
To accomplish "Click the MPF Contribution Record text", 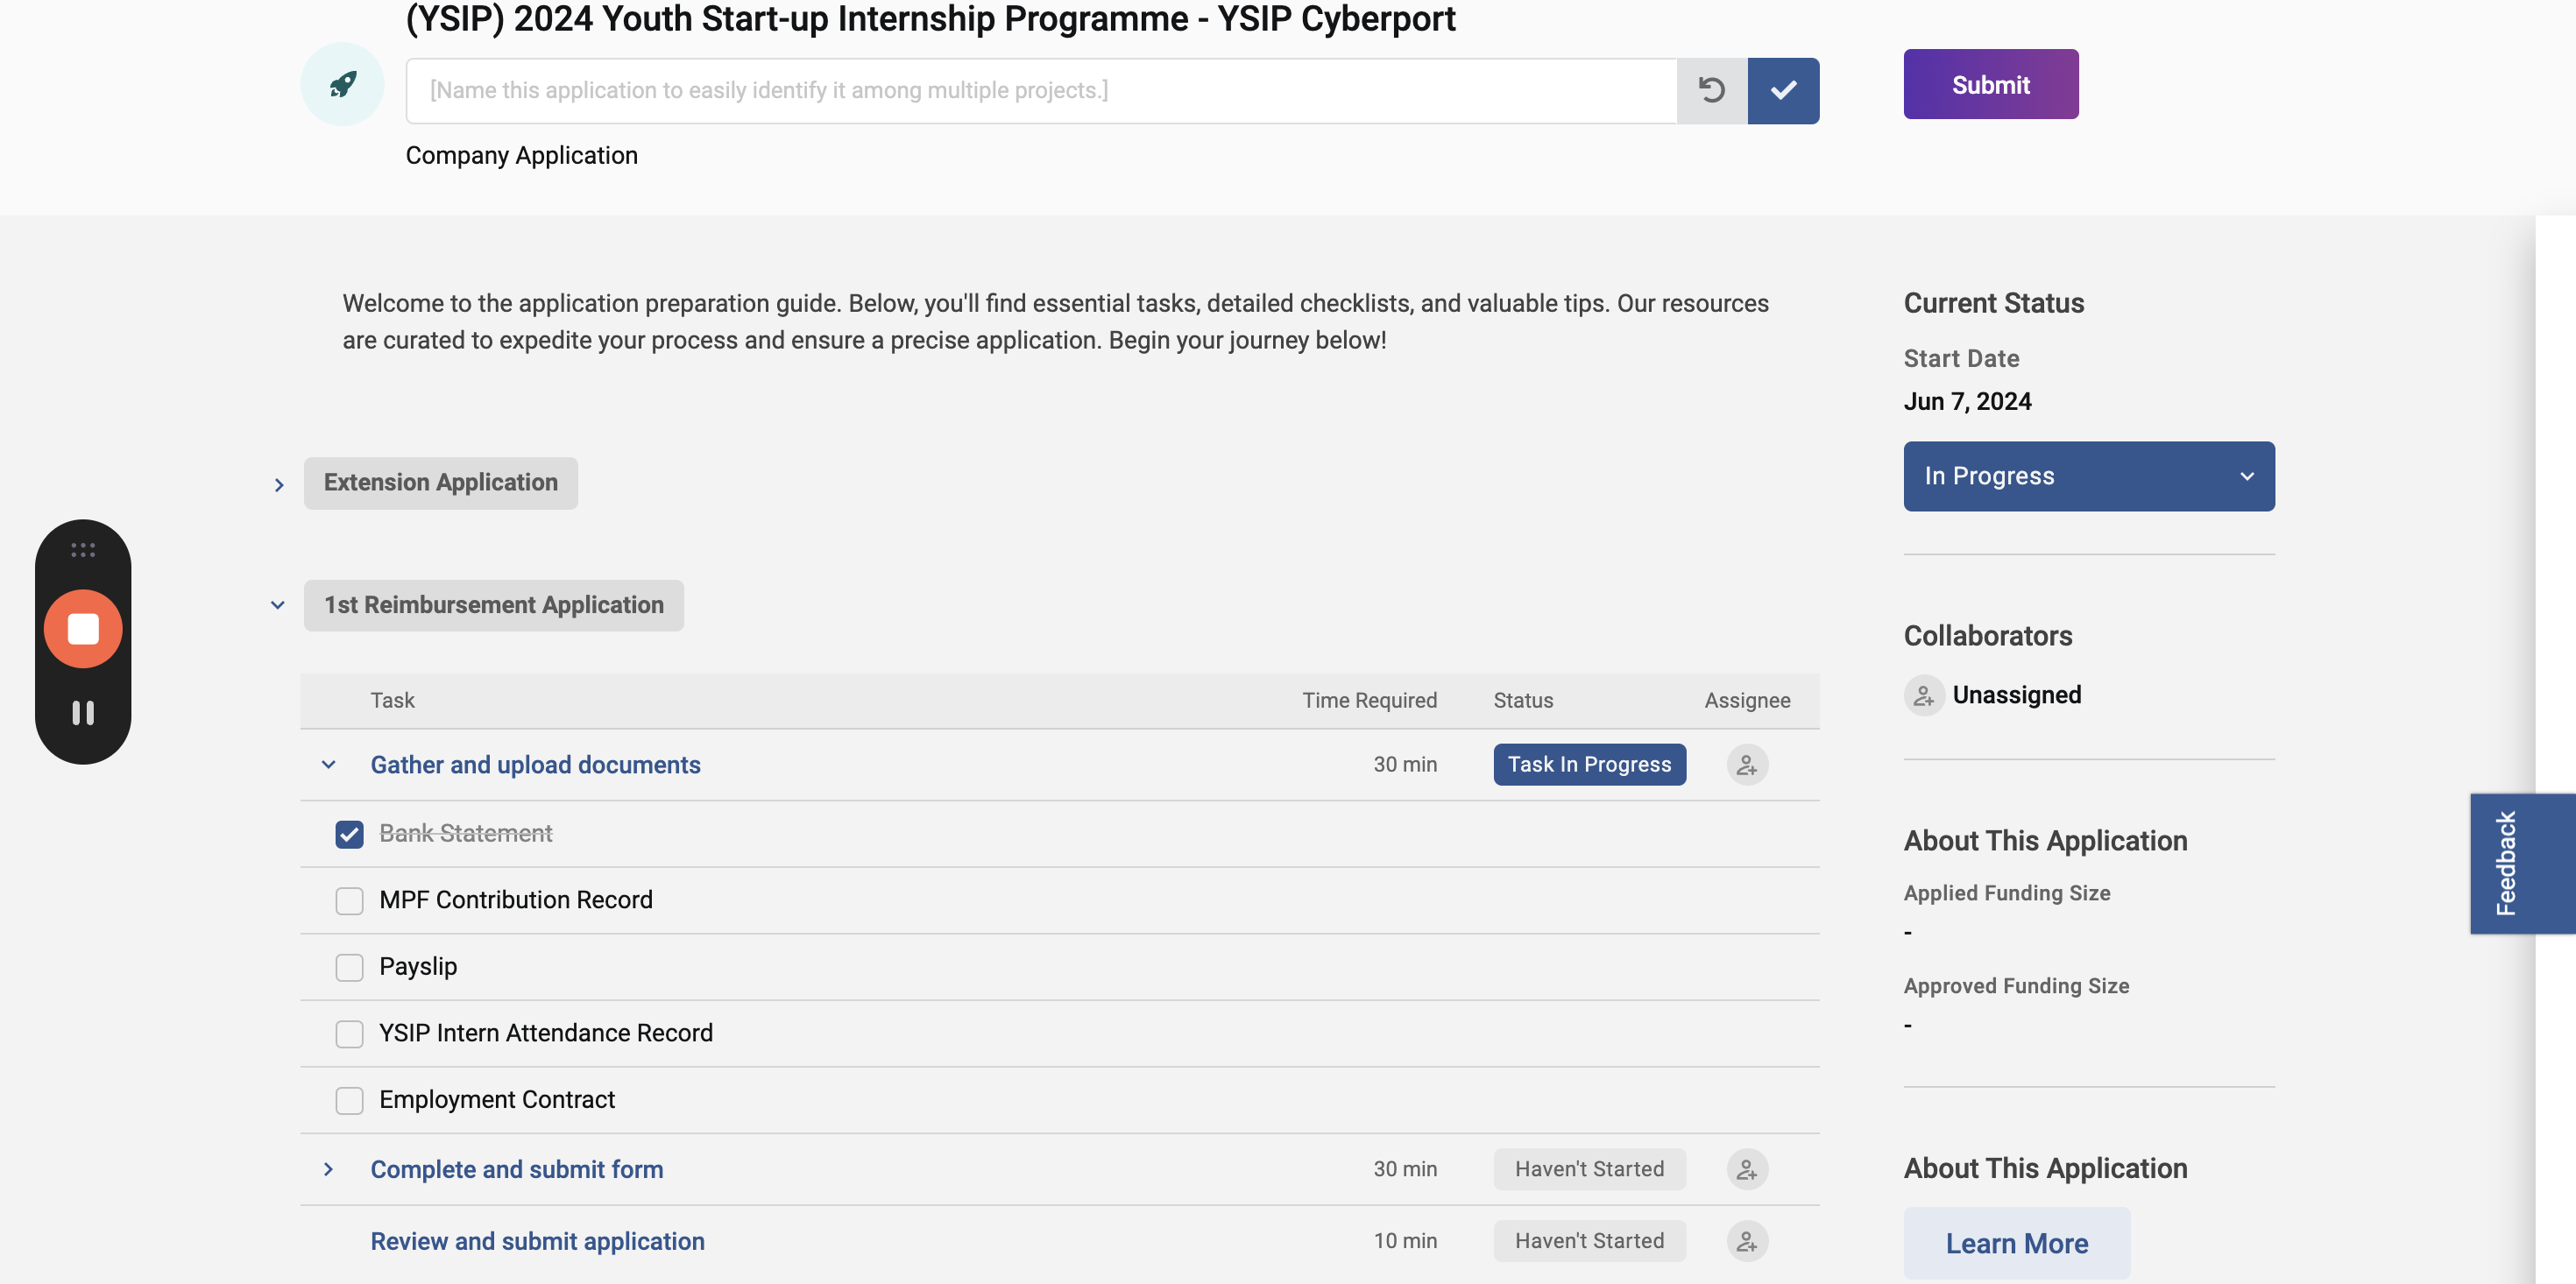I will [515, 900].
